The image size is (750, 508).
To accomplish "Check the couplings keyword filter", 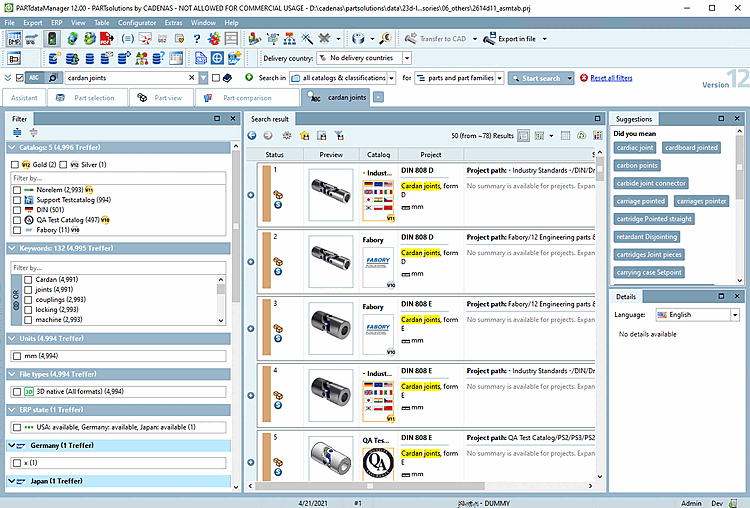I will [x=28, y=299].
